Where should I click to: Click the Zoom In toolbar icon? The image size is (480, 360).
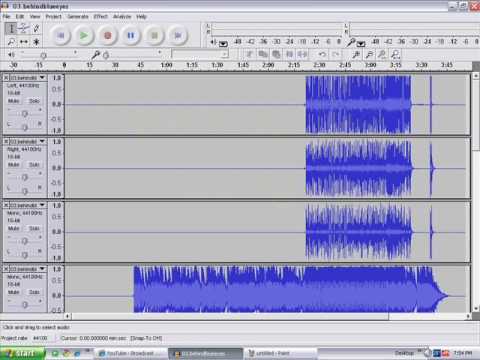click(356, 54)
